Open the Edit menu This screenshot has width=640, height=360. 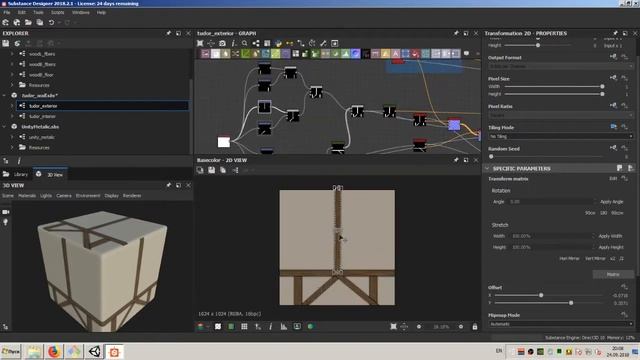[21, 13]
